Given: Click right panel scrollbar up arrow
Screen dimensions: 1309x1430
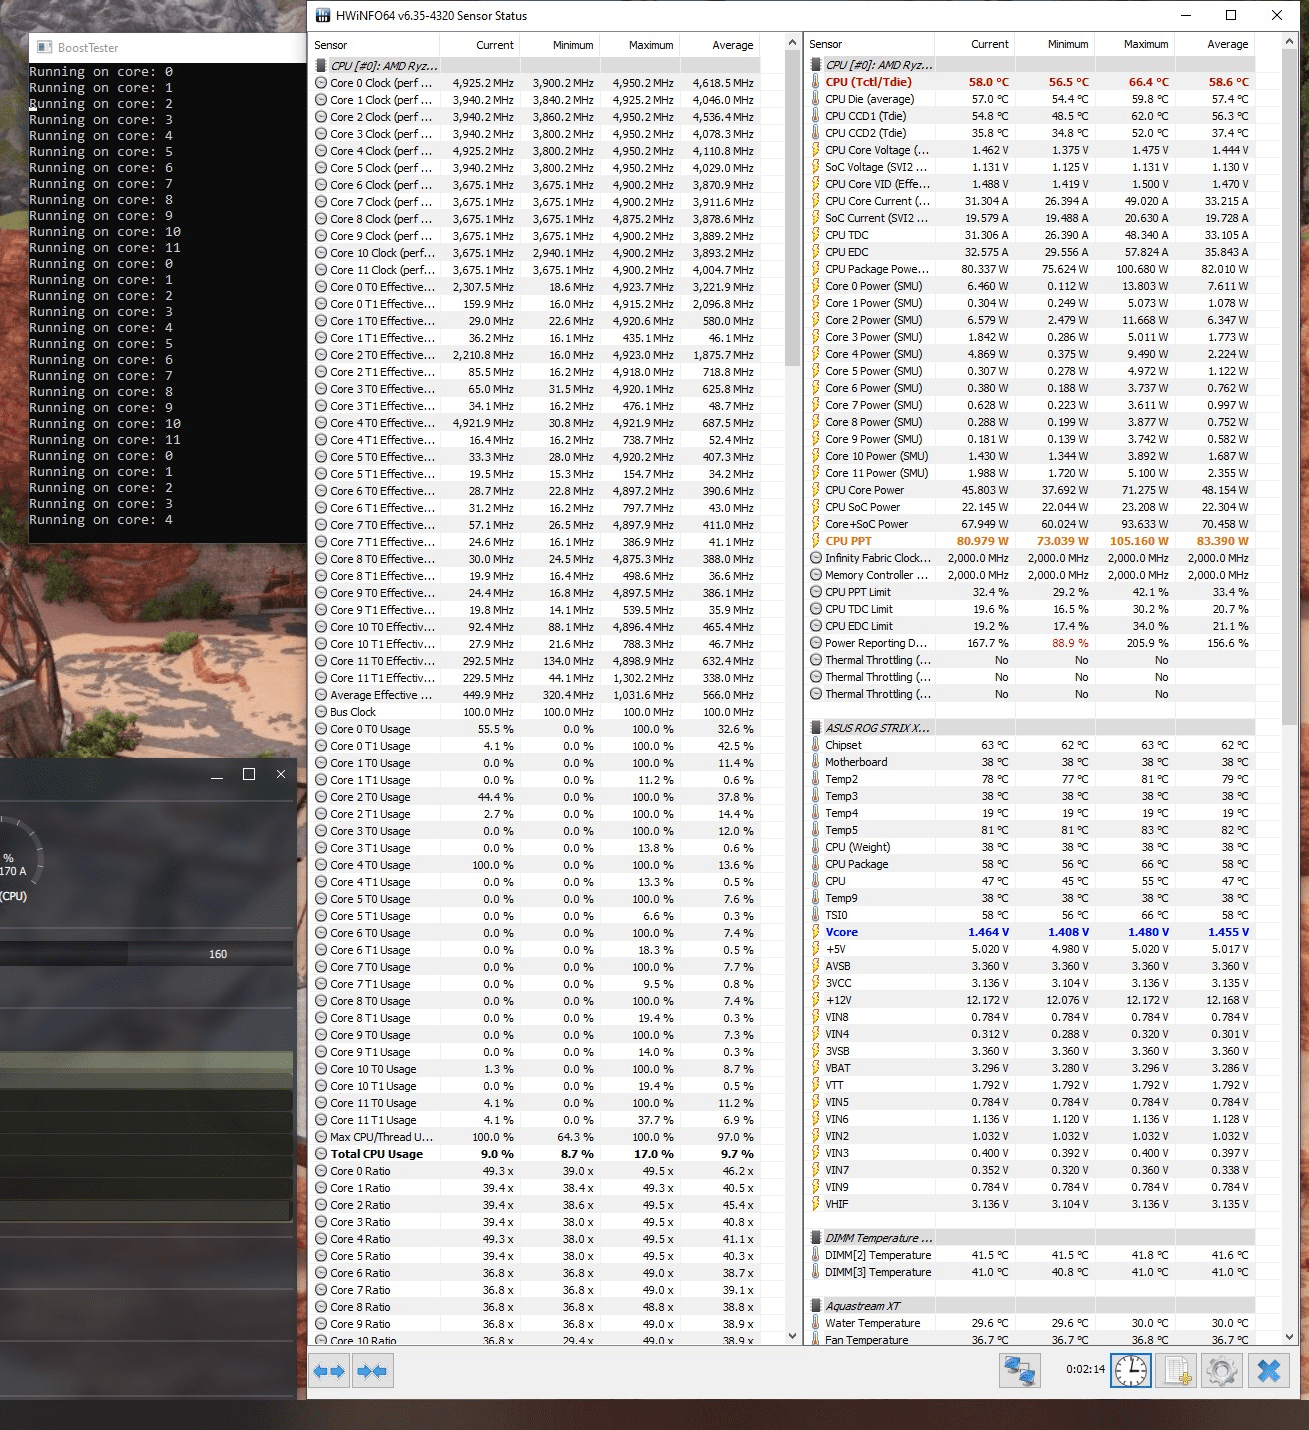Looking at the screenshot, I should click(x=1289, y=44).
